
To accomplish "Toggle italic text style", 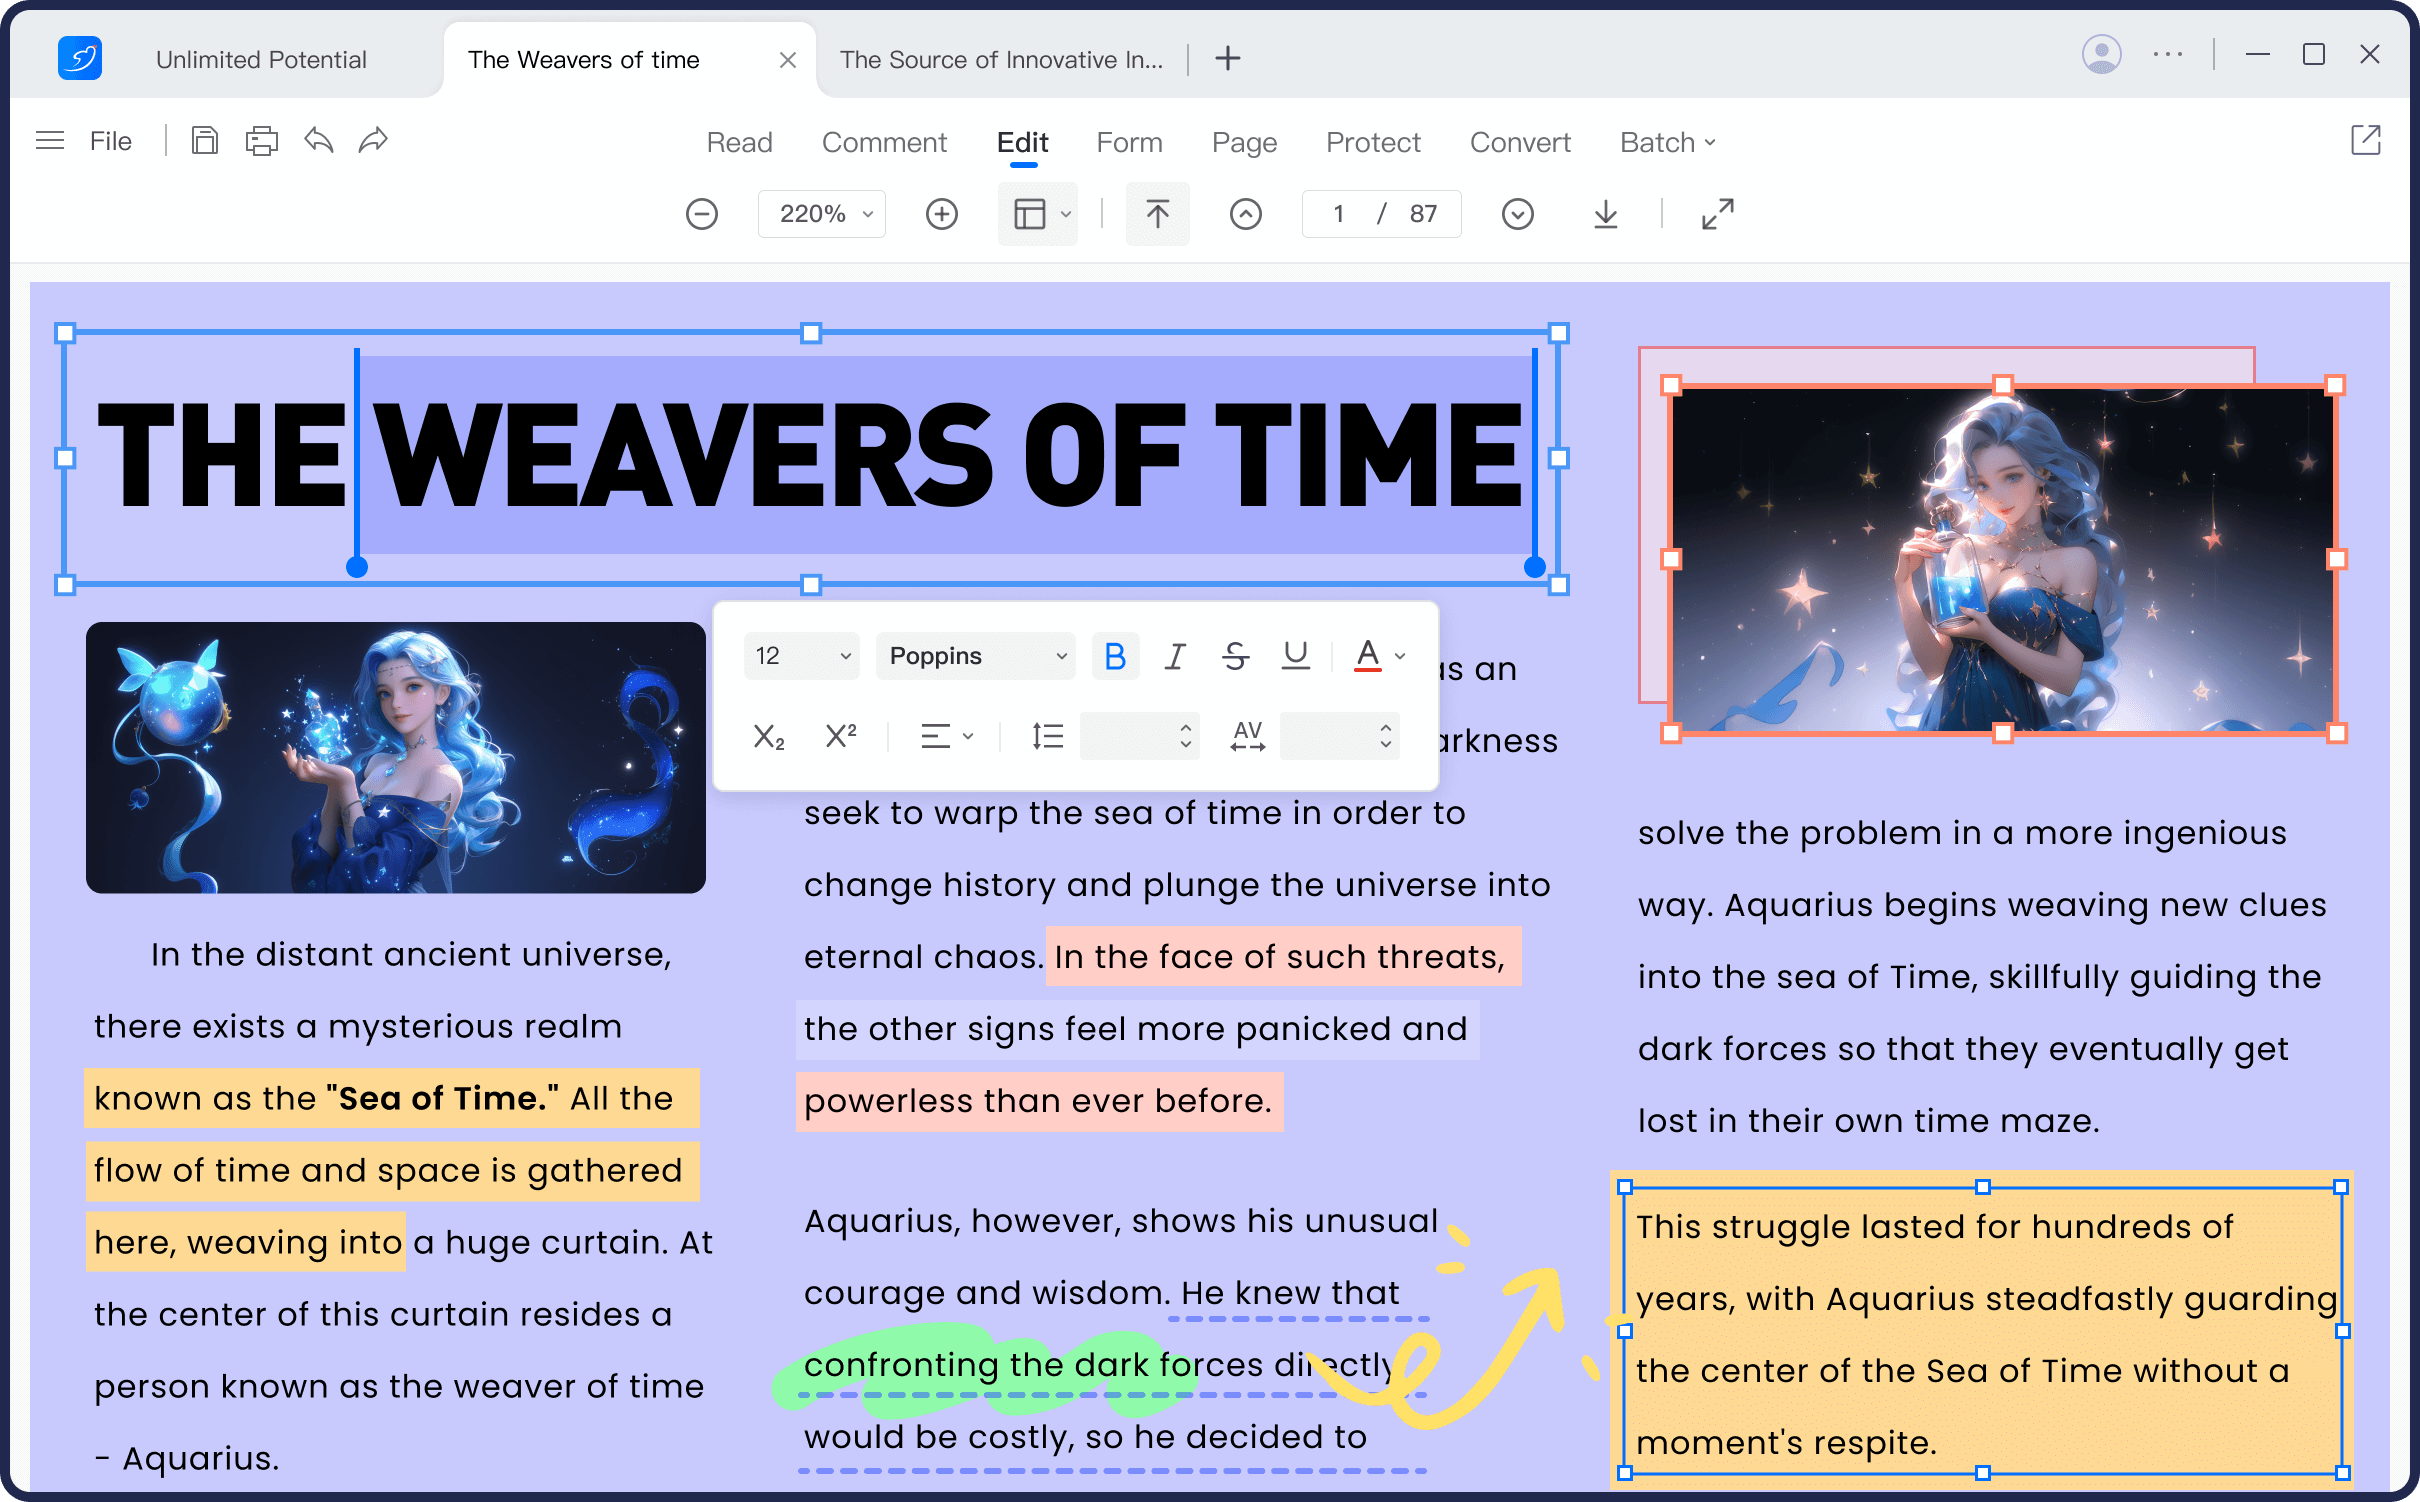I will (x=1175, y=656).
